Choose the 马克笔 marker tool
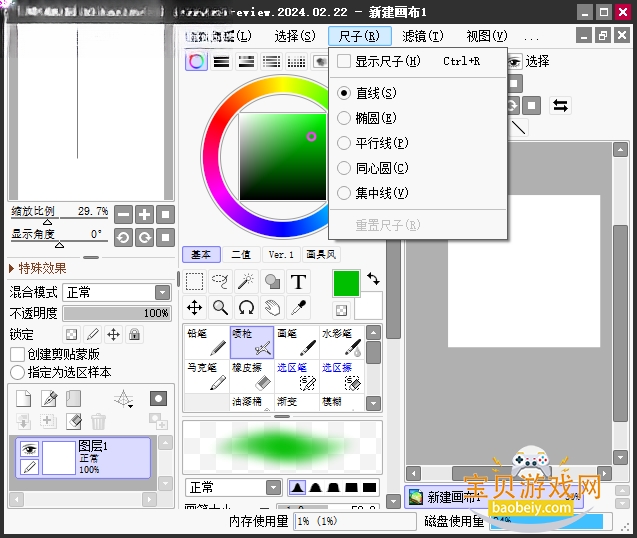Image resolution: width=637 pixels, height=538 pixels. 207,376
